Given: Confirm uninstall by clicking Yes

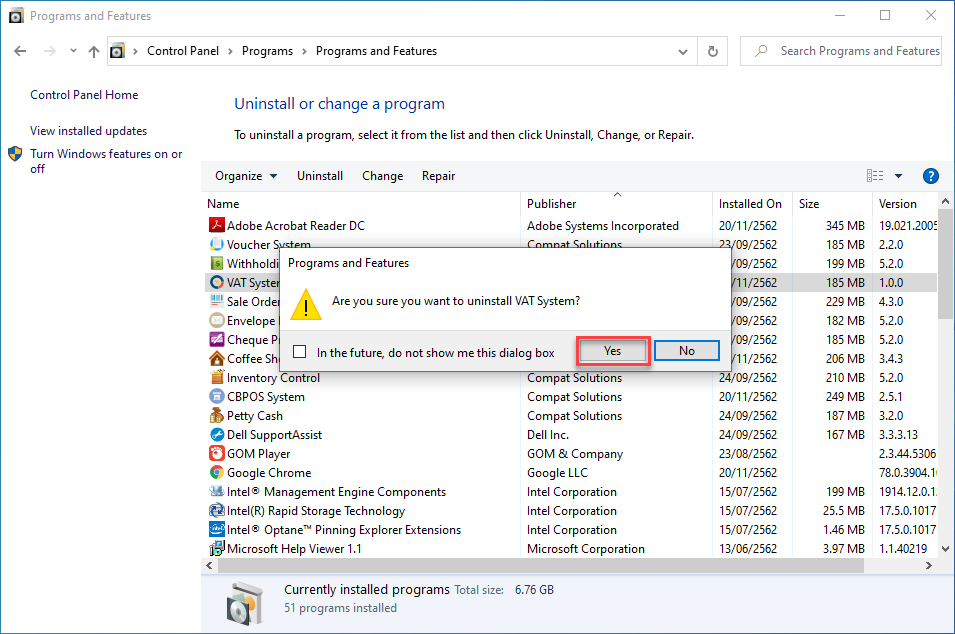Looking at the screenshot, I should coord(613,351).
